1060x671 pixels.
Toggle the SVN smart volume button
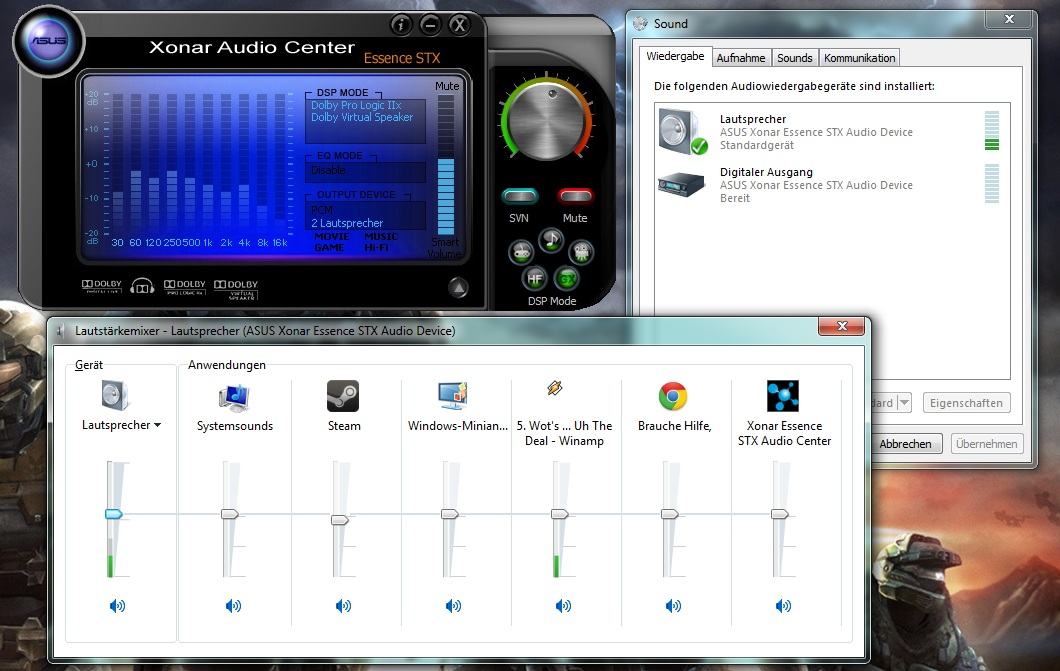tap(520, 197)
